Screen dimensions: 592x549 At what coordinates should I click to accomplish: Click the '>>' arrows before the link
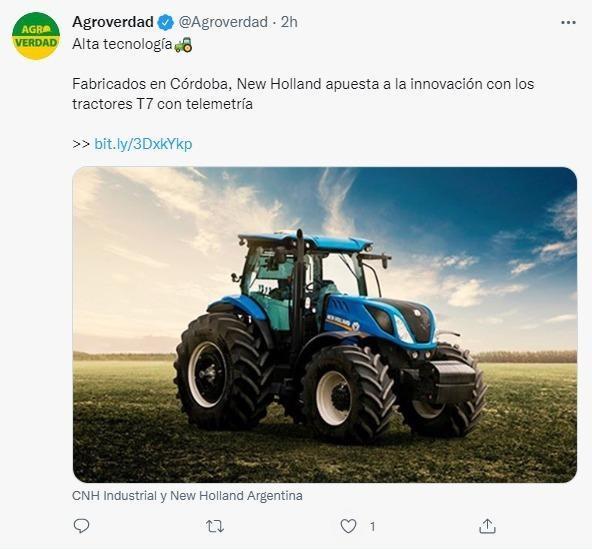click(81, 144)
